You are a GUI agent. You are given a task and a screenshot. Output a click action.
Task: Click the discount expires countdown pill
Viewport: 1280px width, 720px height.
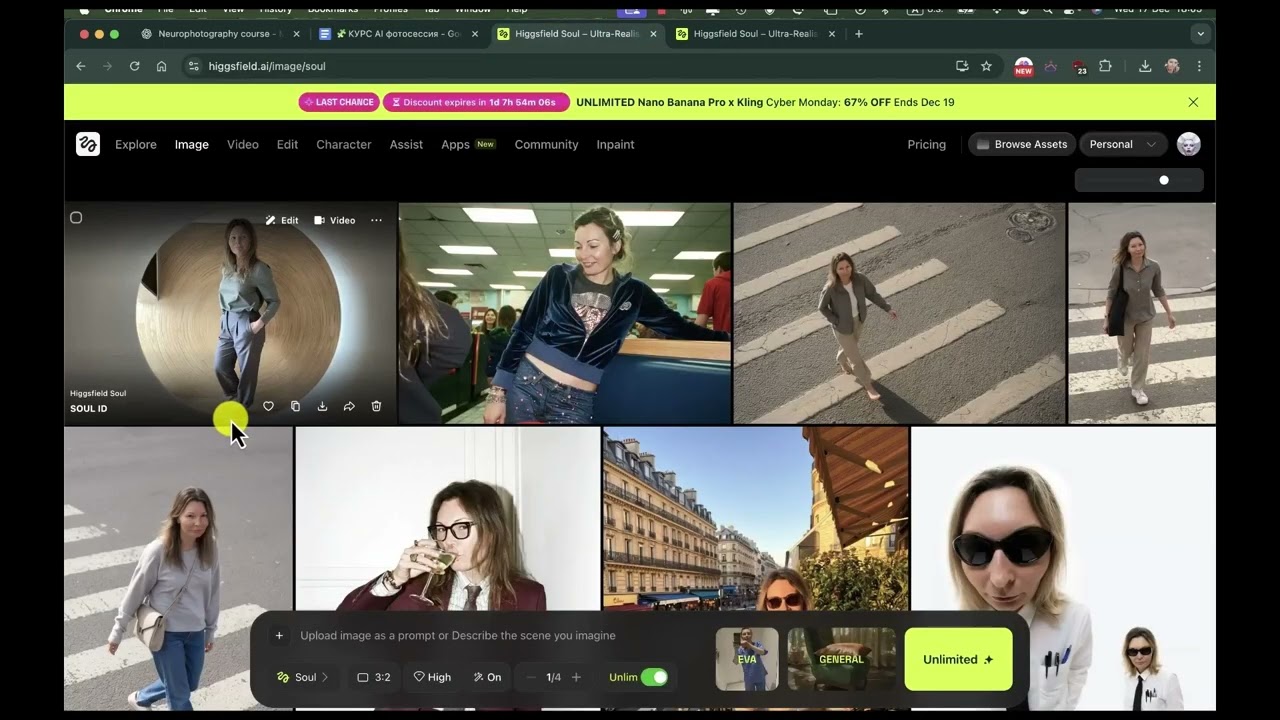pyautogui.click(x=476, y=102)
